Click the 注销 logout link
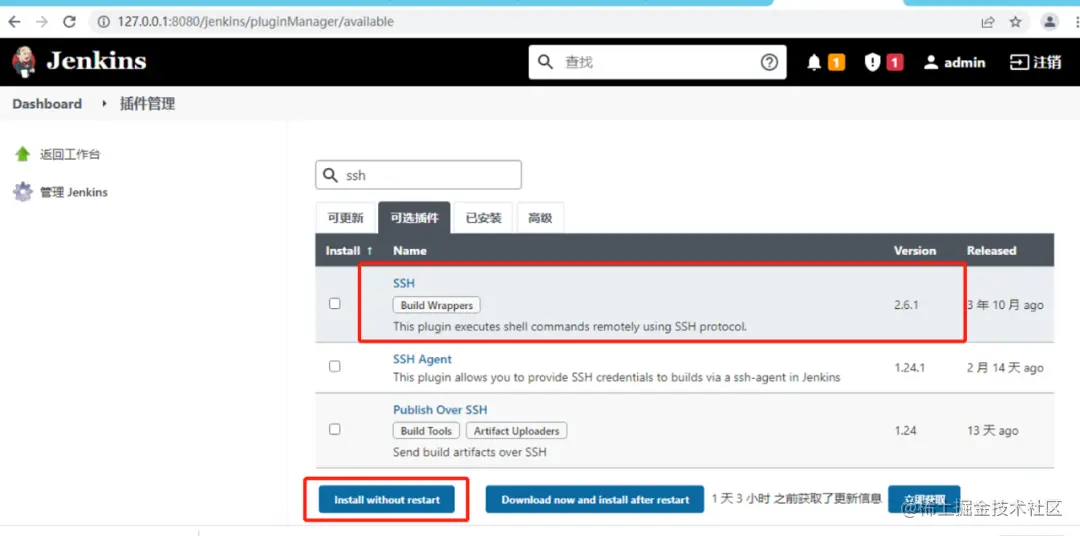1080x536 pixels. point(1047,63)
